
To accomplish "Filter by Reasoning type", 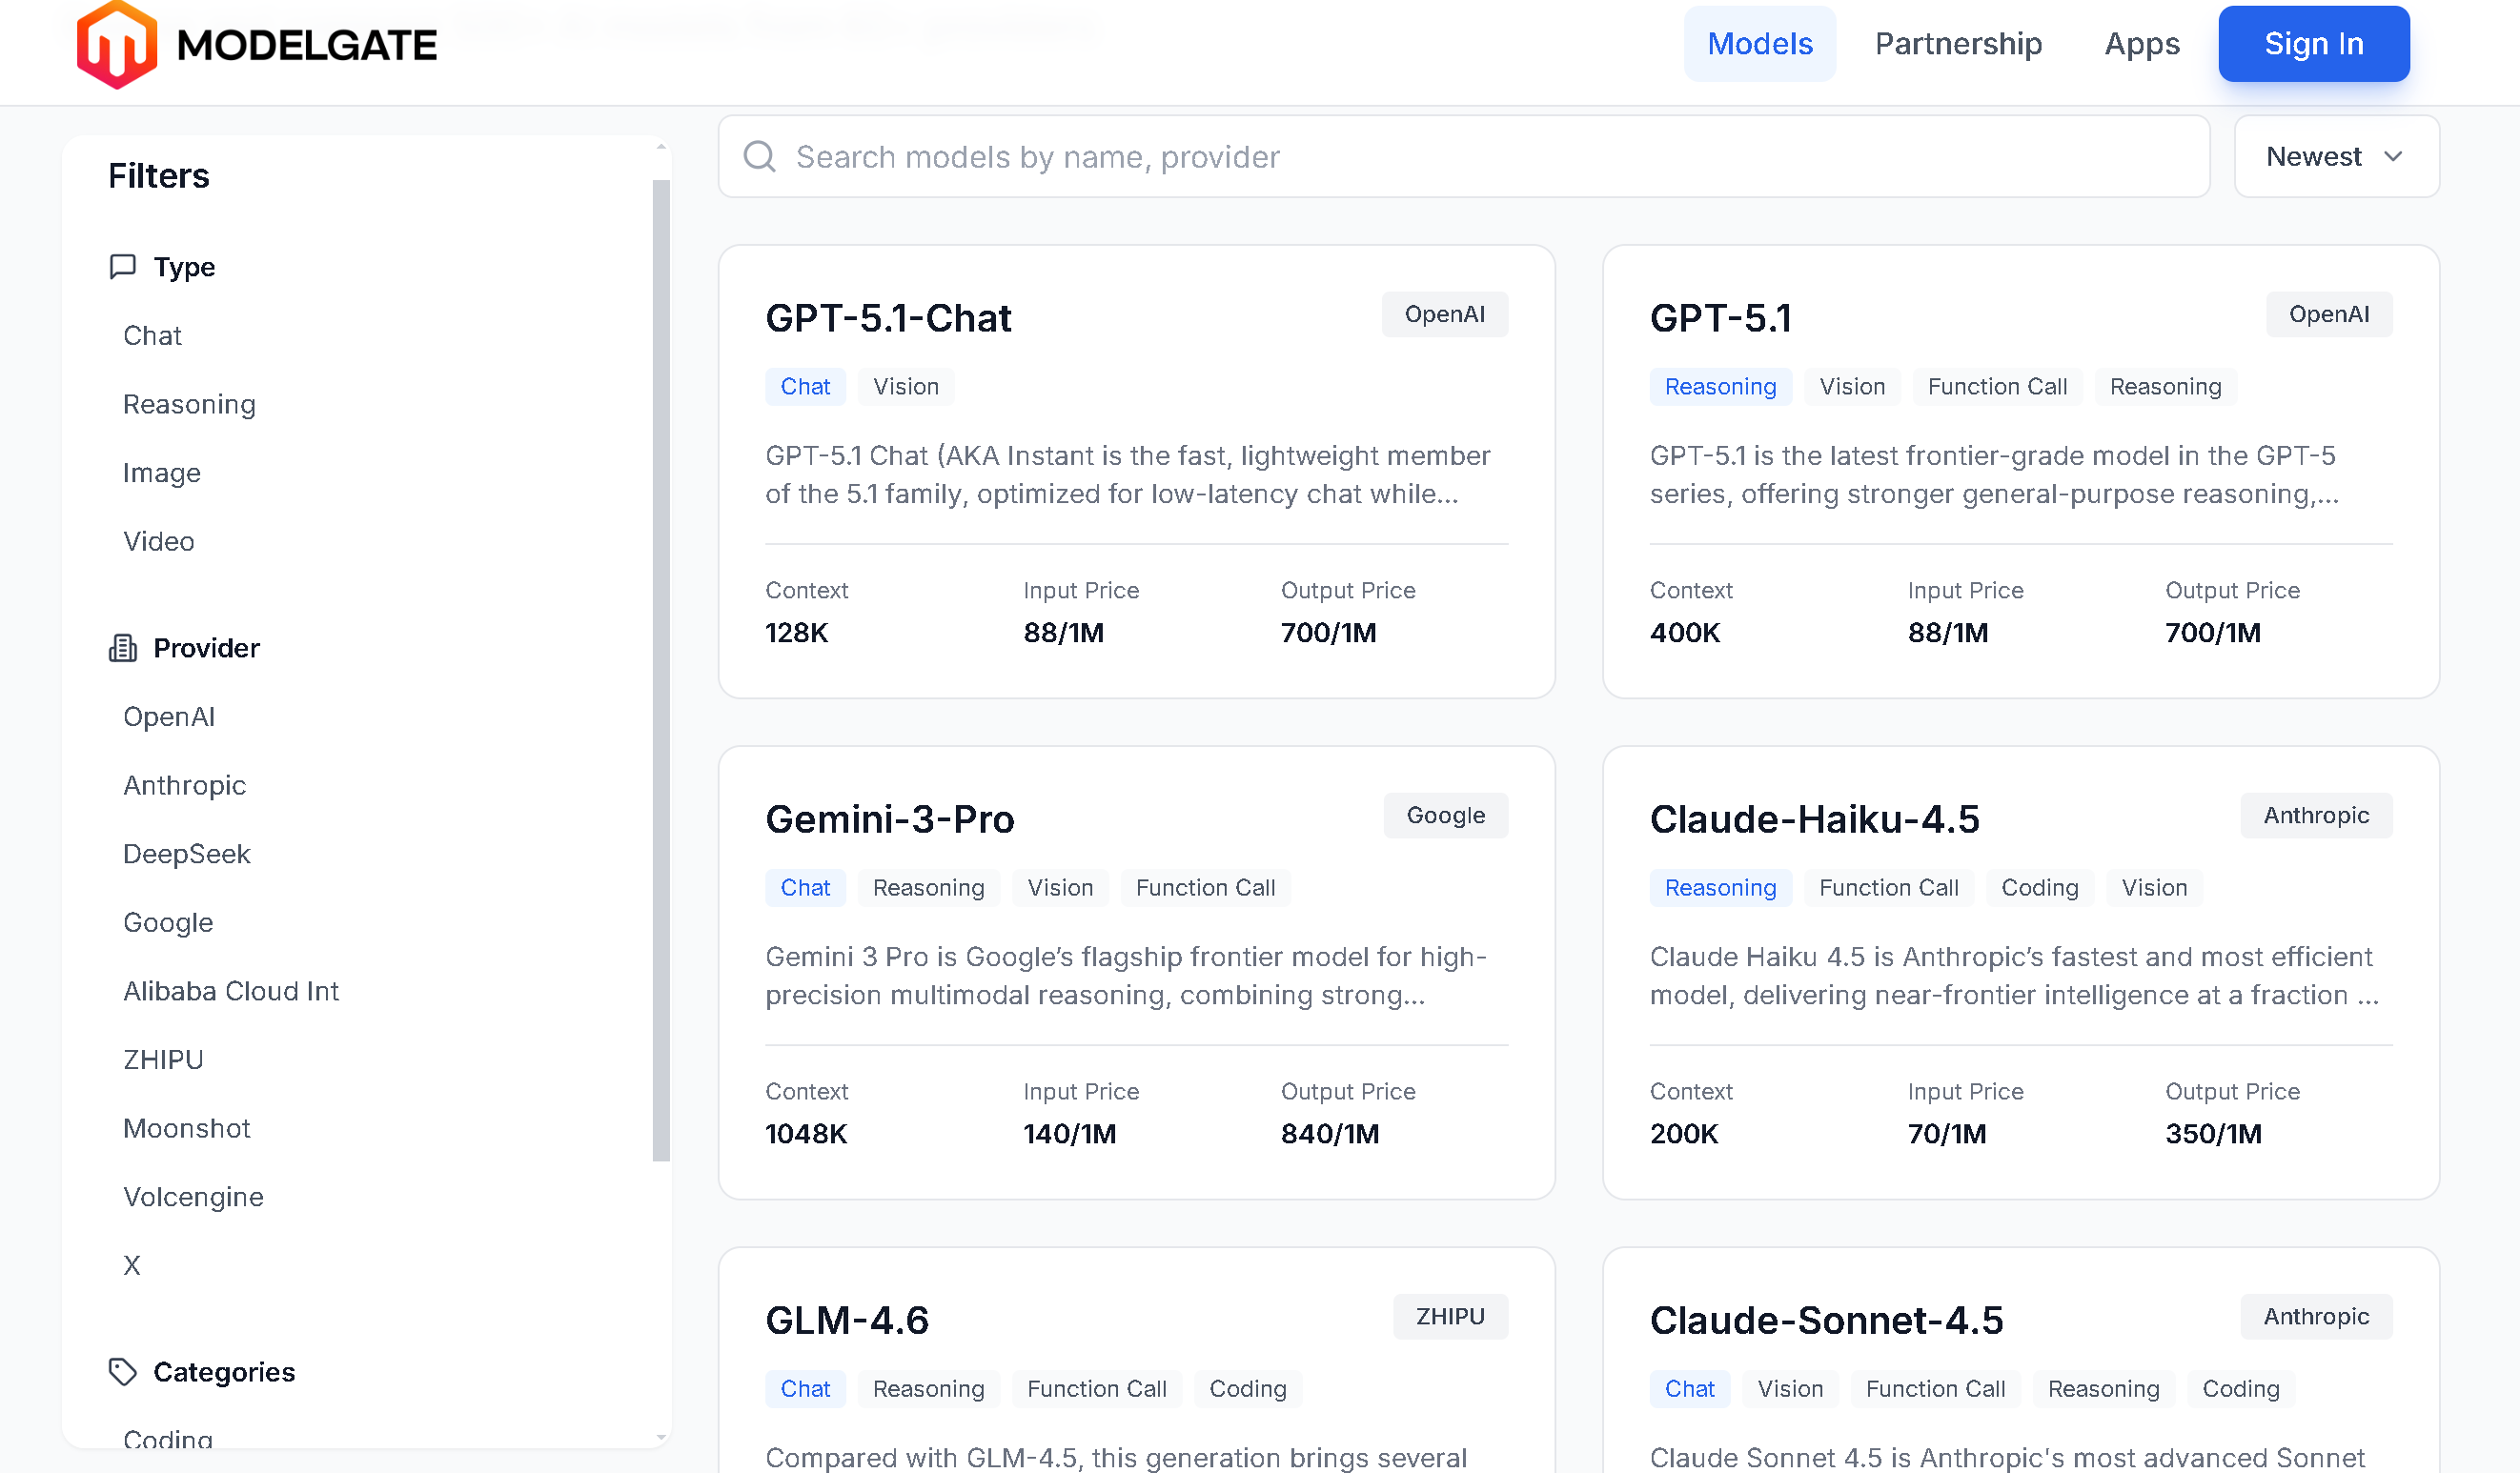I will pyautogui.click(x=189, y=404).
